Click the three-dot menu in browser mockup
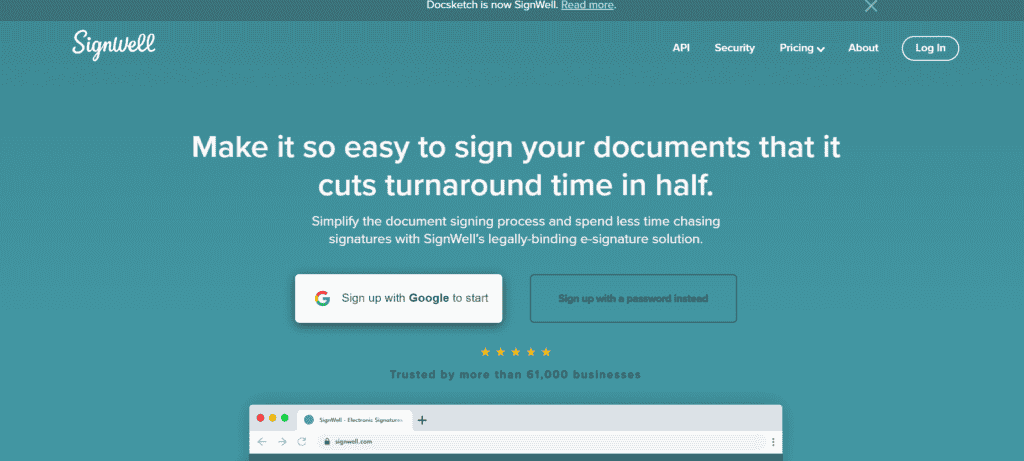 pyautogui.click(x=773, y=441)
